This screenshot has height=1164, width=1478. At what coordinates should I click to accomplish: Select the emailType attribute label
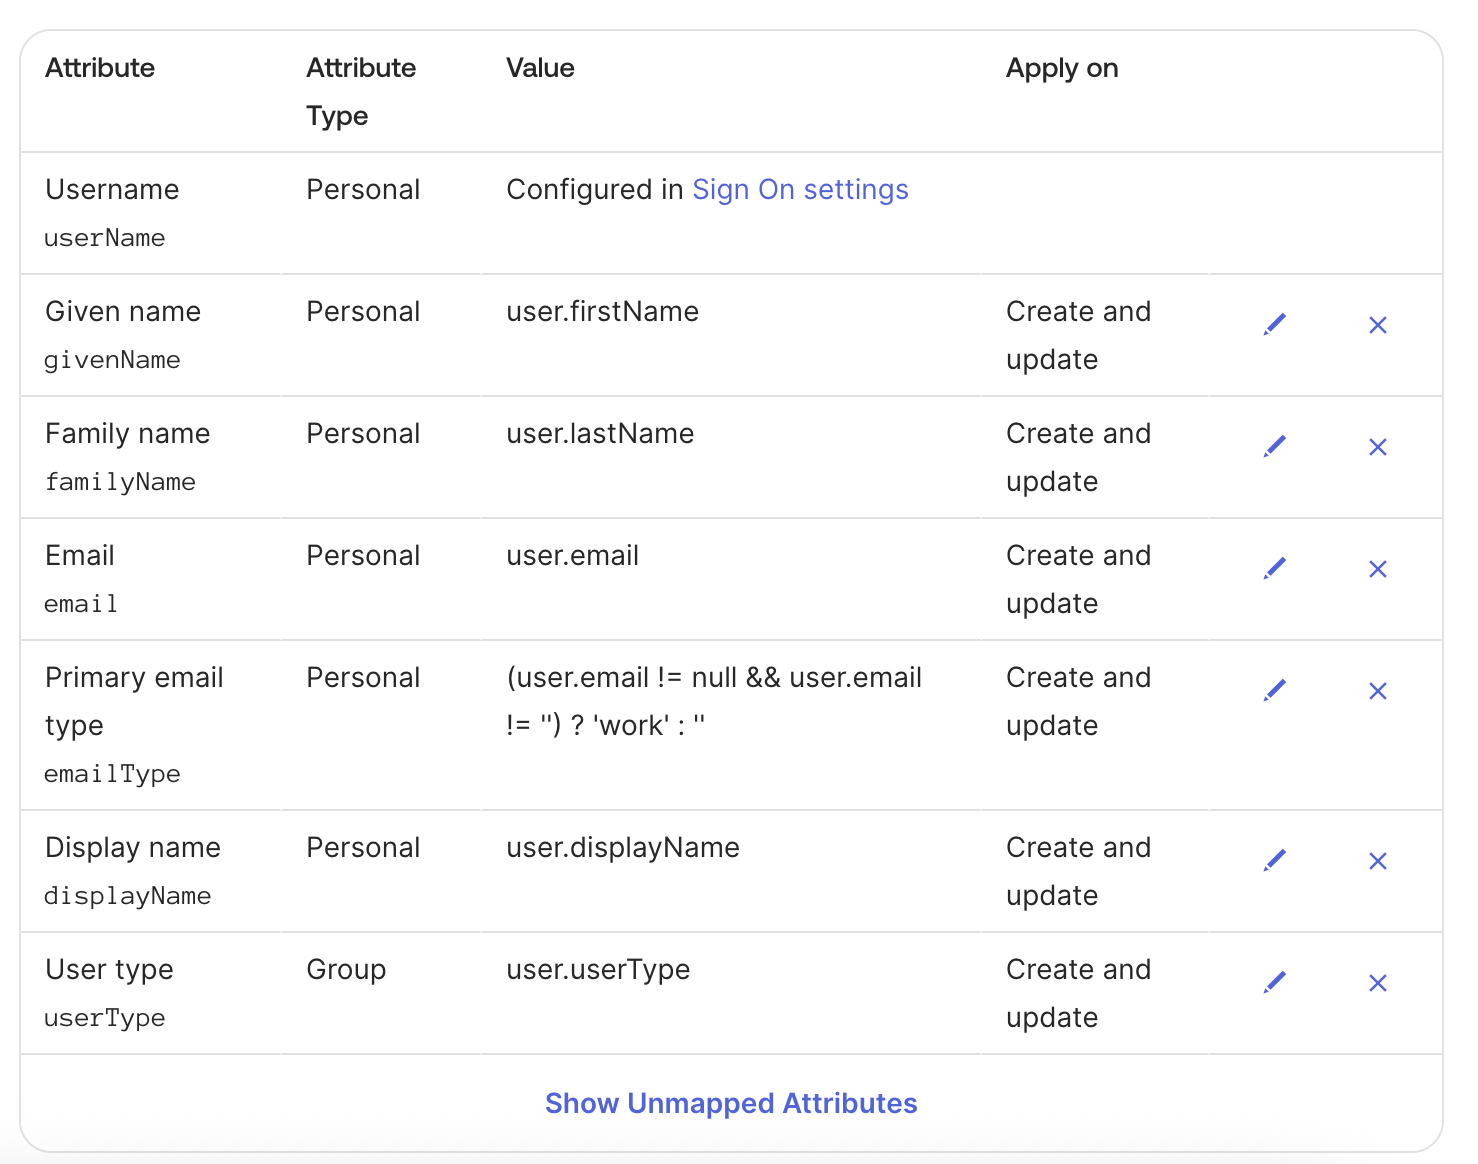pos(112,773)
